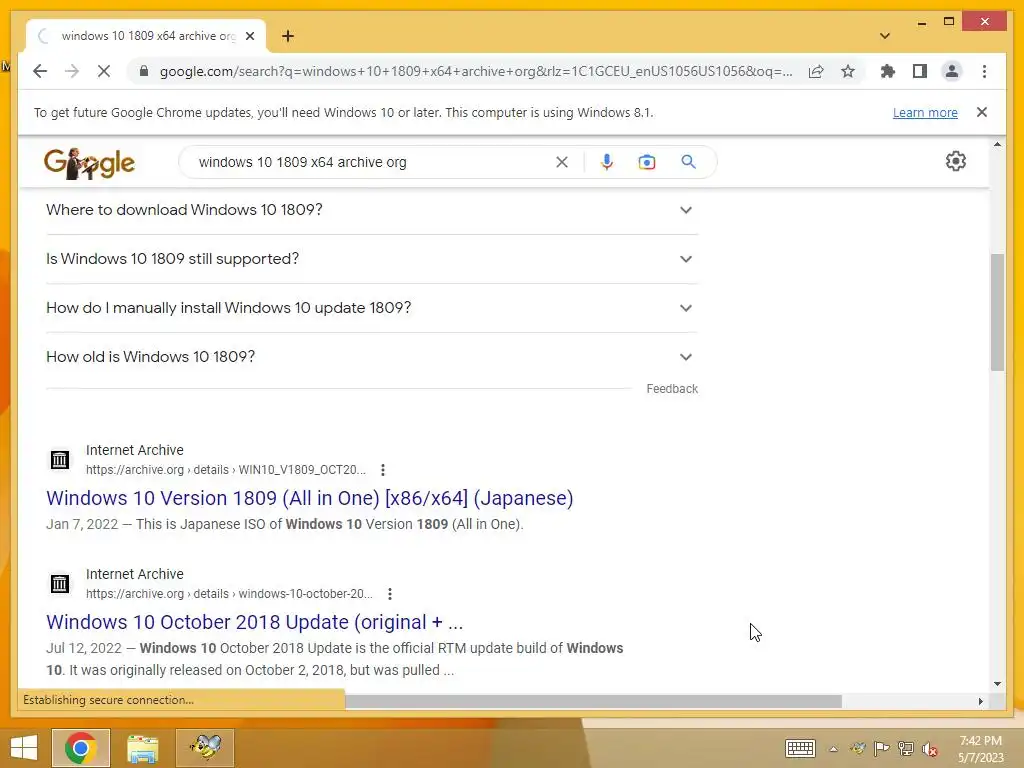Viewport: 1024px width, 768px height.
Task: Click the horizontal scrollbar thumb
Action: [593, 701]
